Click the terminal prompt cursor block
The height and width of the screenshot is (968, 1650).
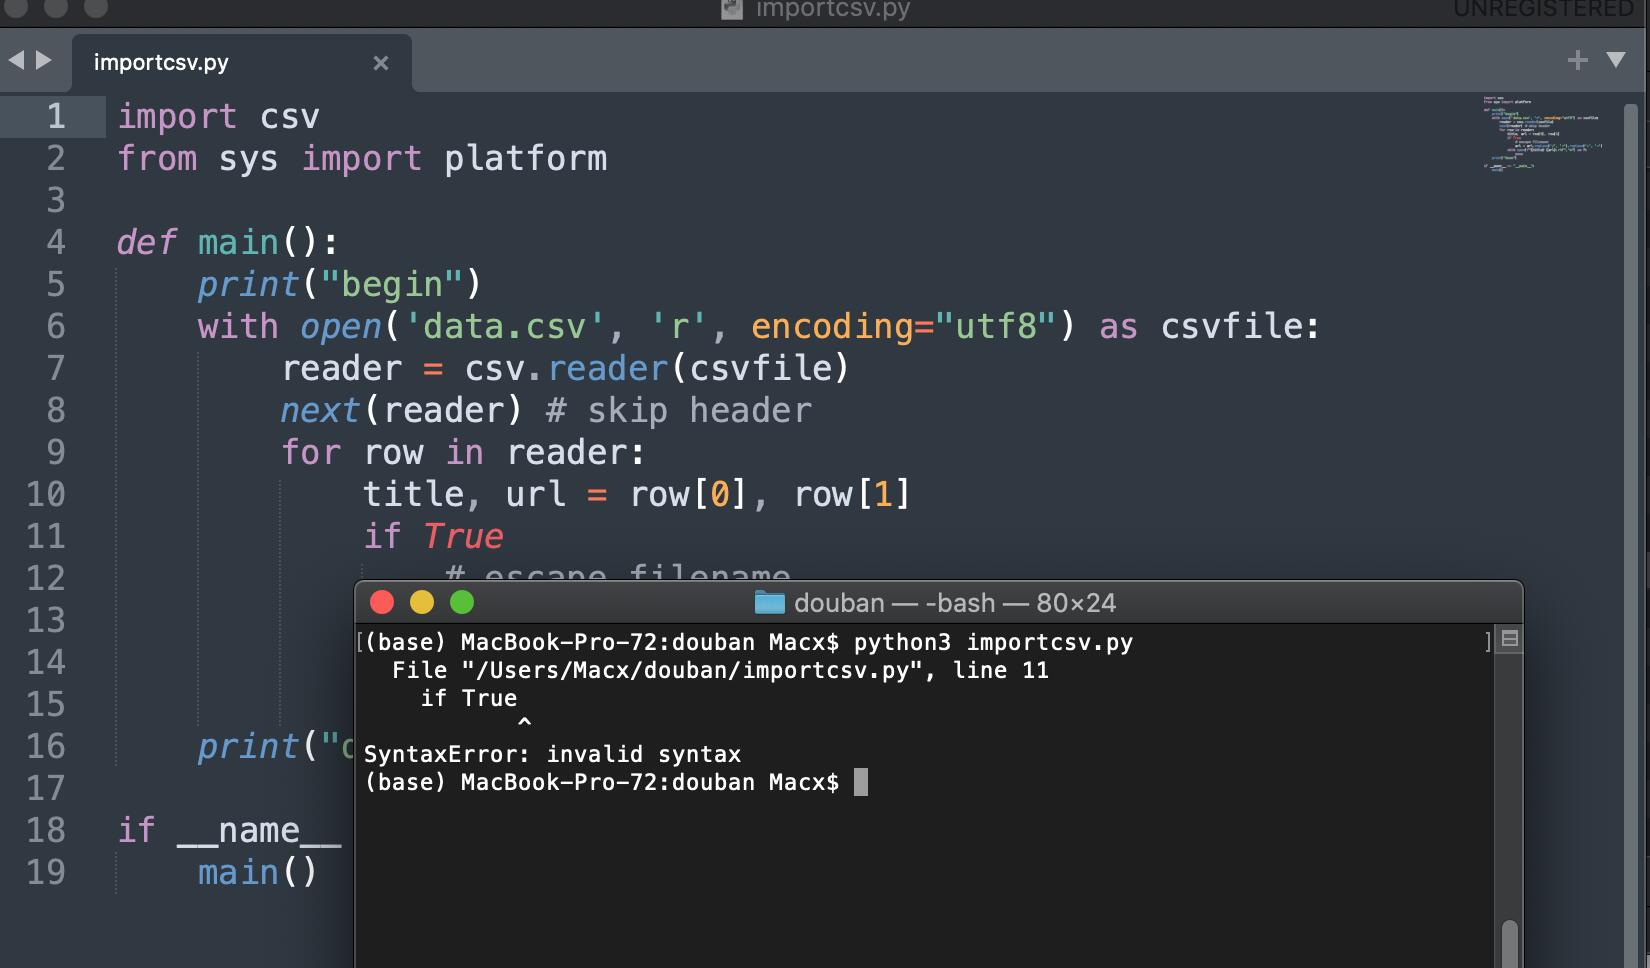(x=861, y=782)
